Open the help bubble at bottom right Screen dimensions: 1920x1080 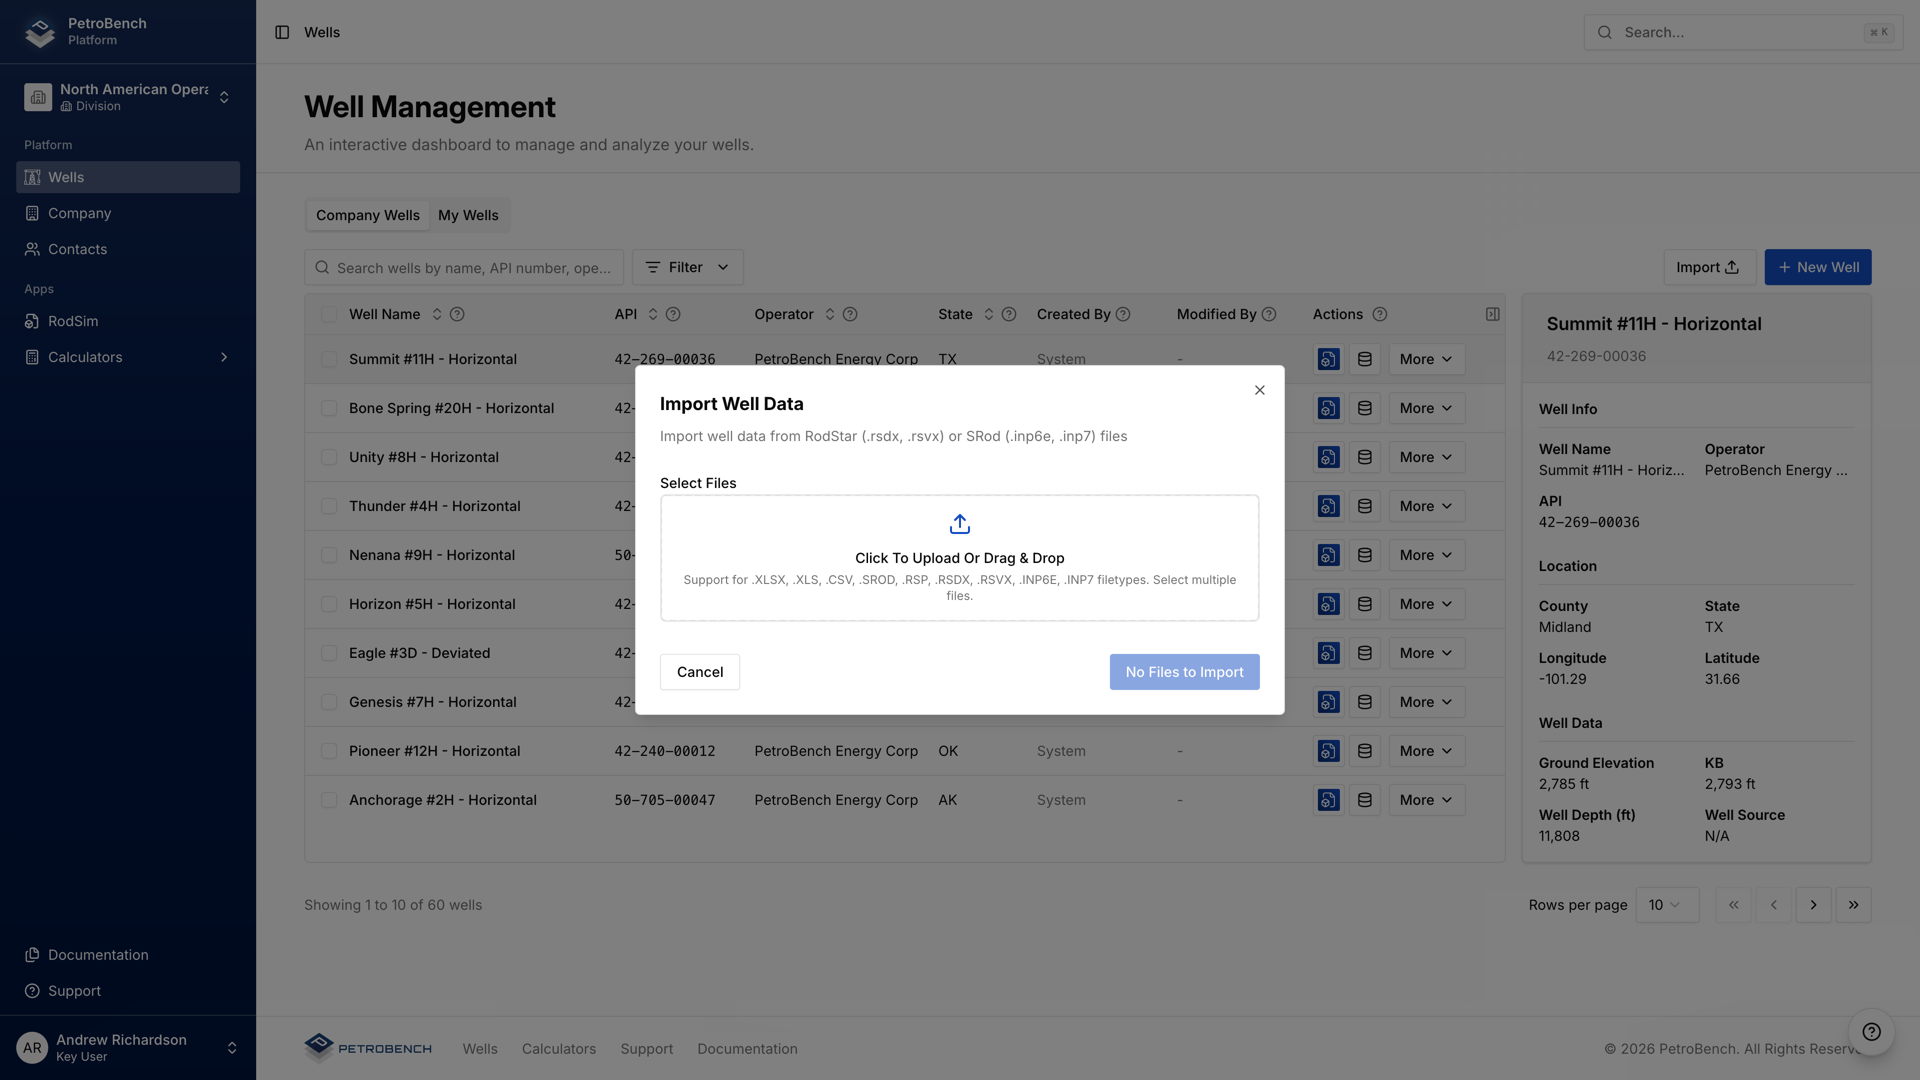tap(1871, 1032)
